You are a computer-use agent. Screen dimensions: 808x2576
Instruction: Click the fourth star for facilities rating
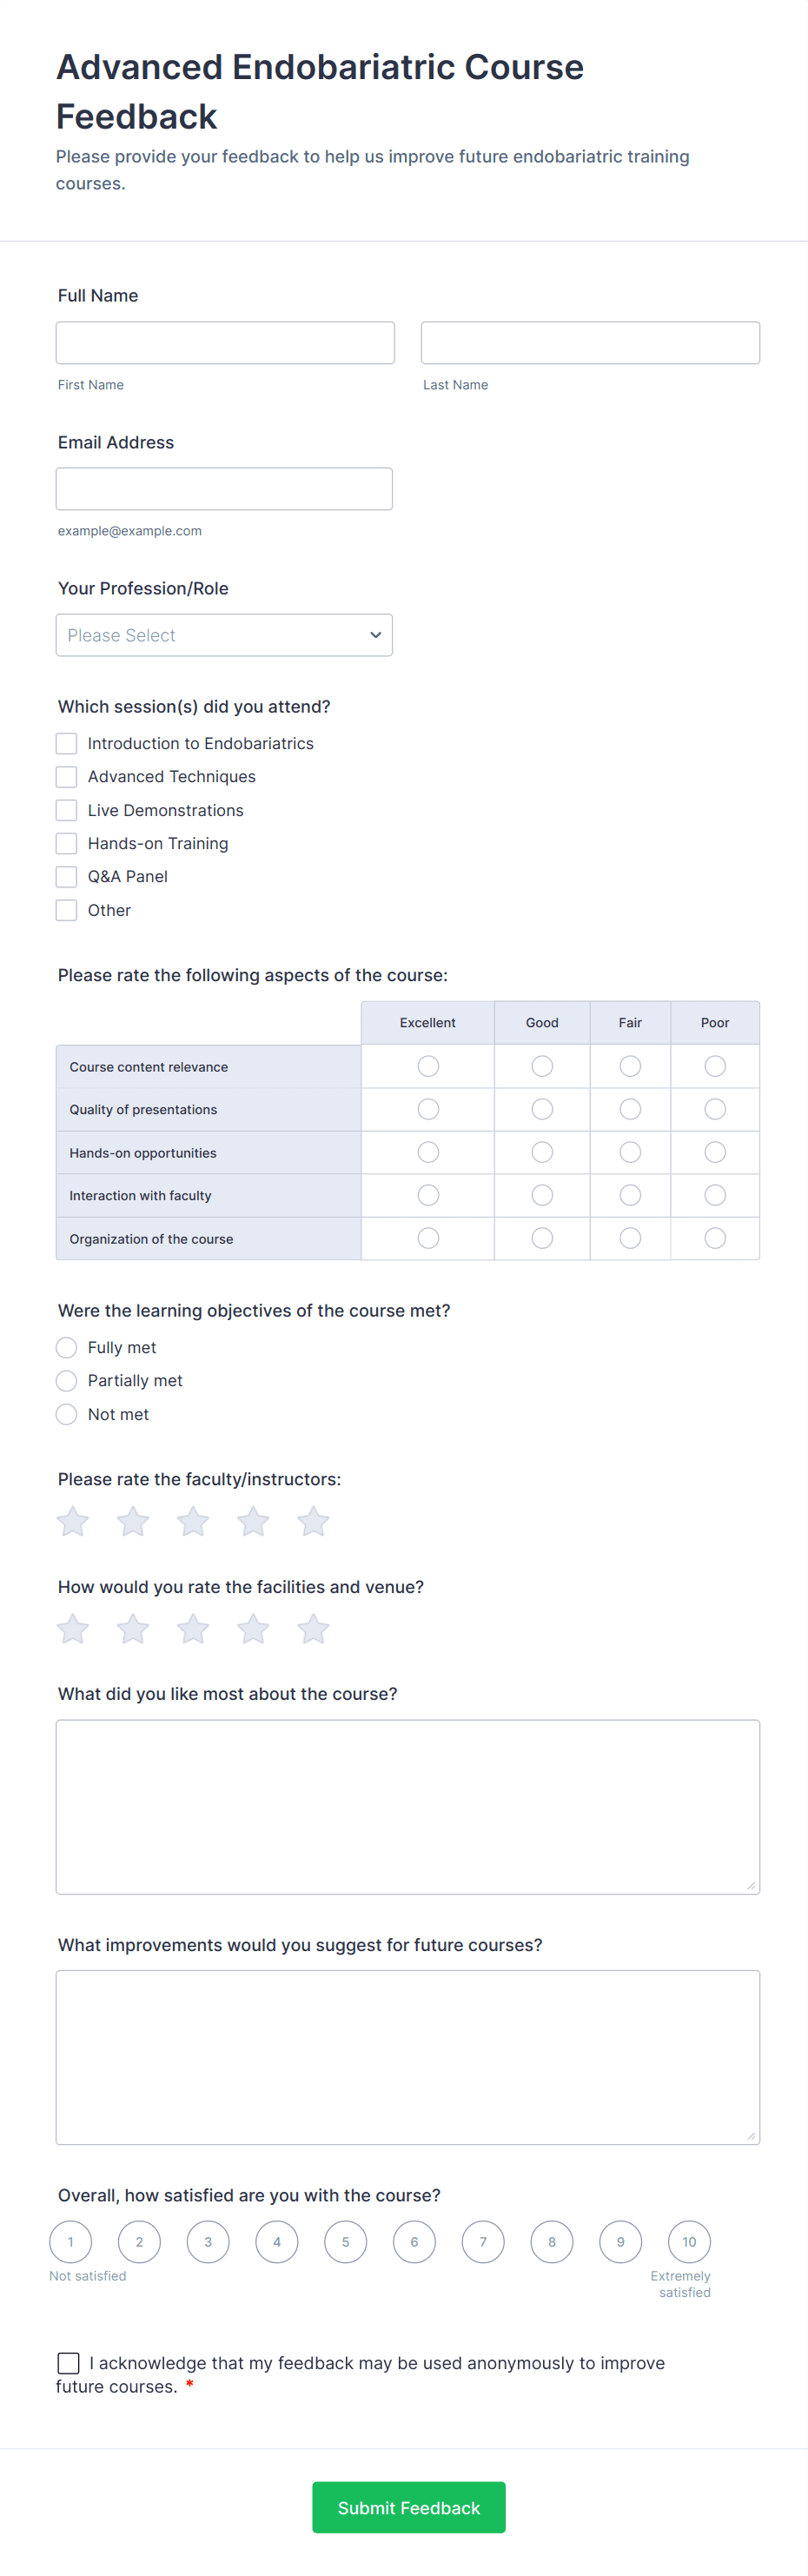coord(253,1628)
